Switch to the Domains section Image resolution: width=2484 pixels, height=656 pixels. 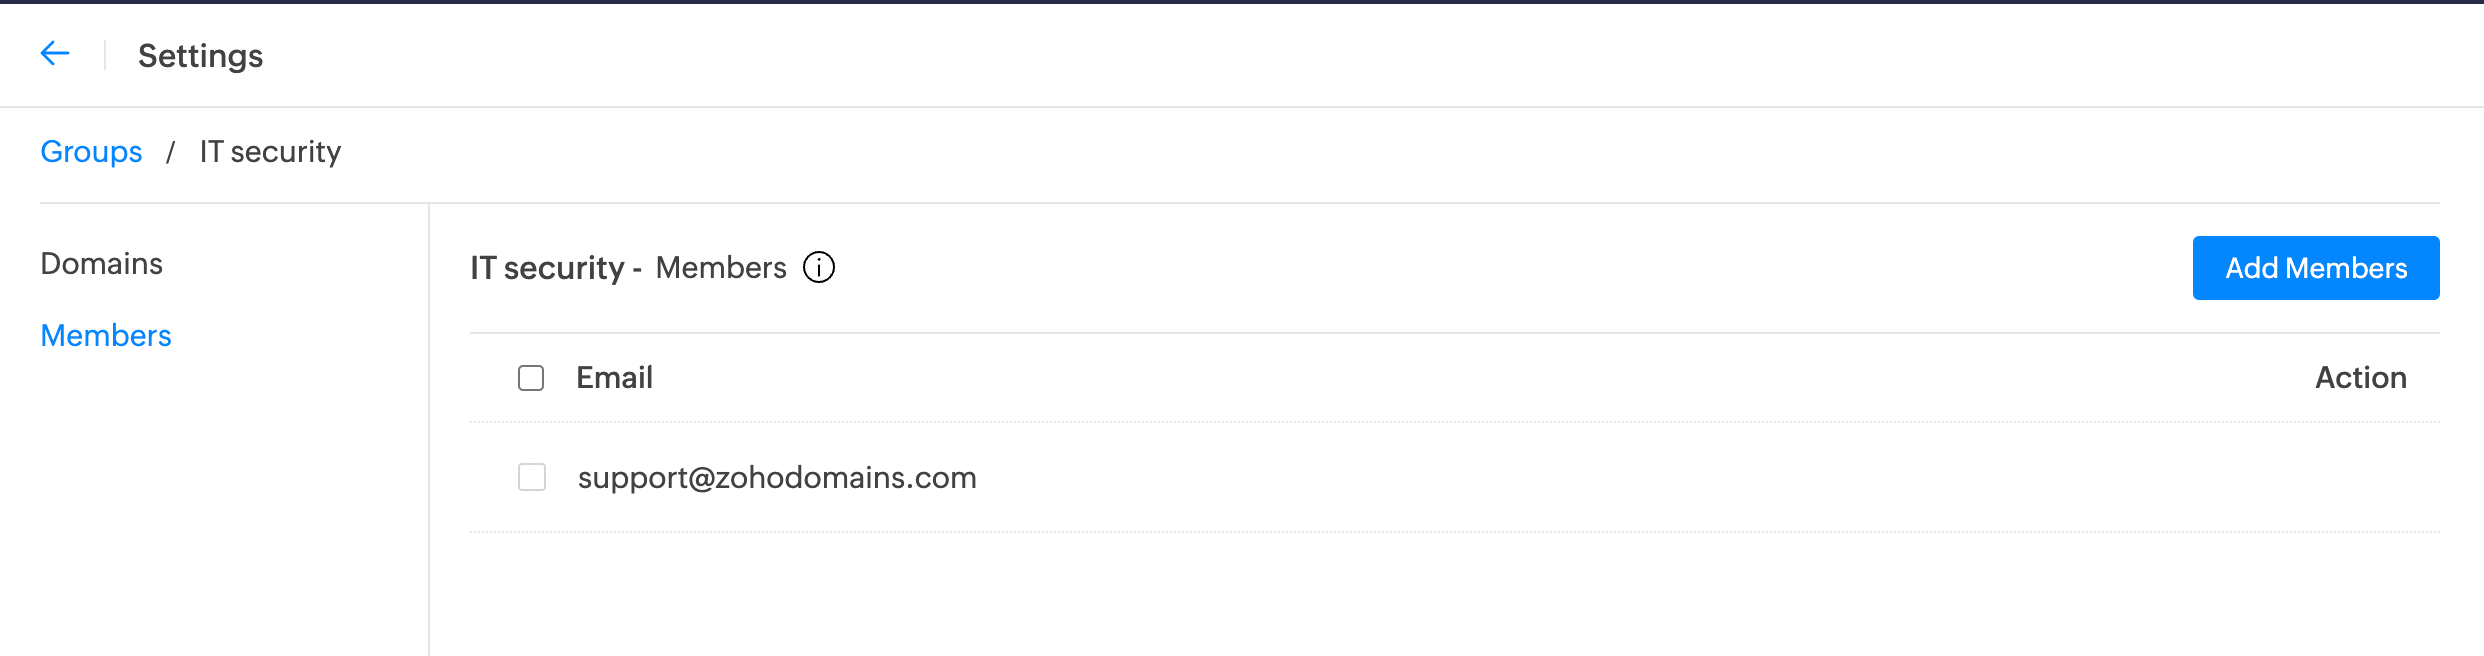point(101,264)
